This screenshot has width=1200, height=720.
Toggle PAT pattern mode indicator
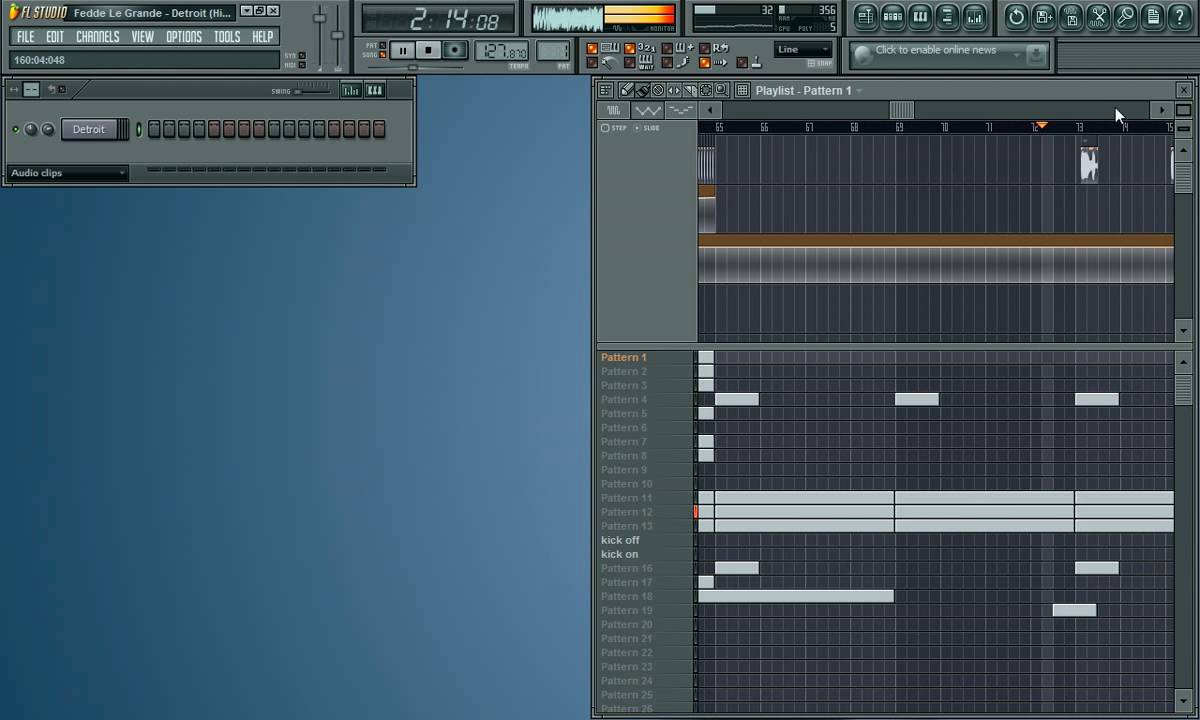point(381,45)
